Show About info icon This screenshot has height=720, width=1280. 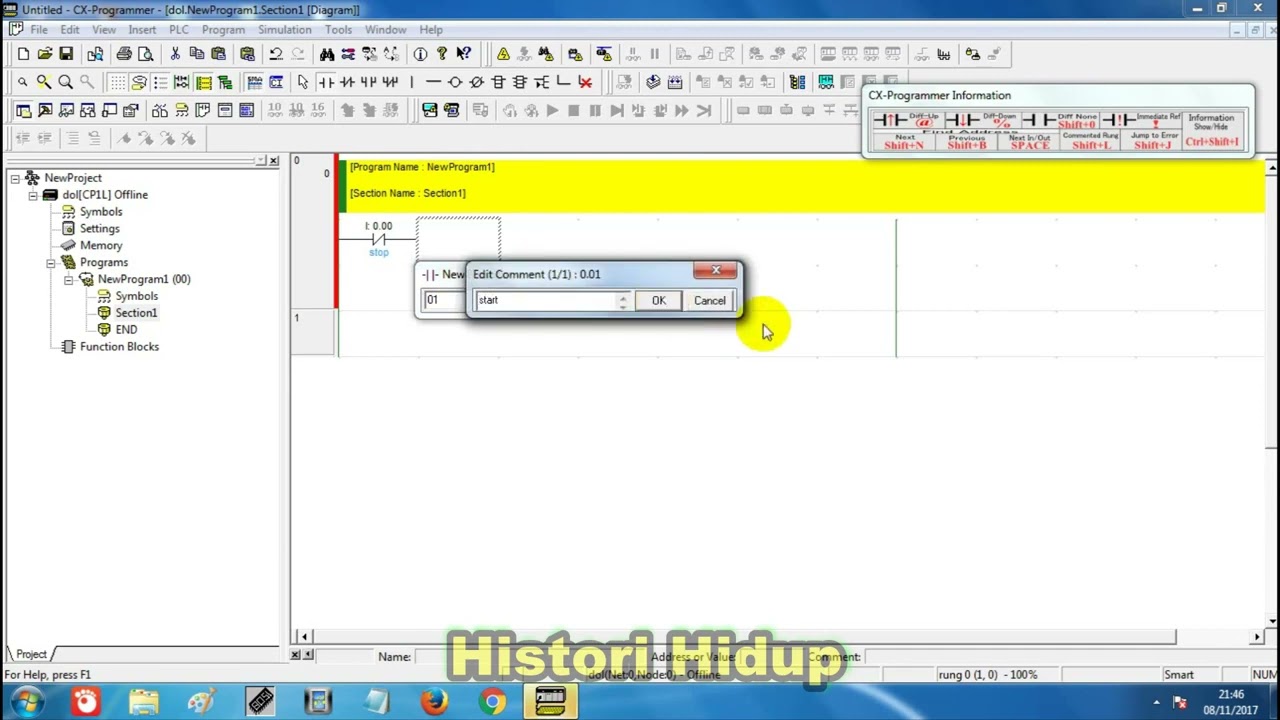420,54
